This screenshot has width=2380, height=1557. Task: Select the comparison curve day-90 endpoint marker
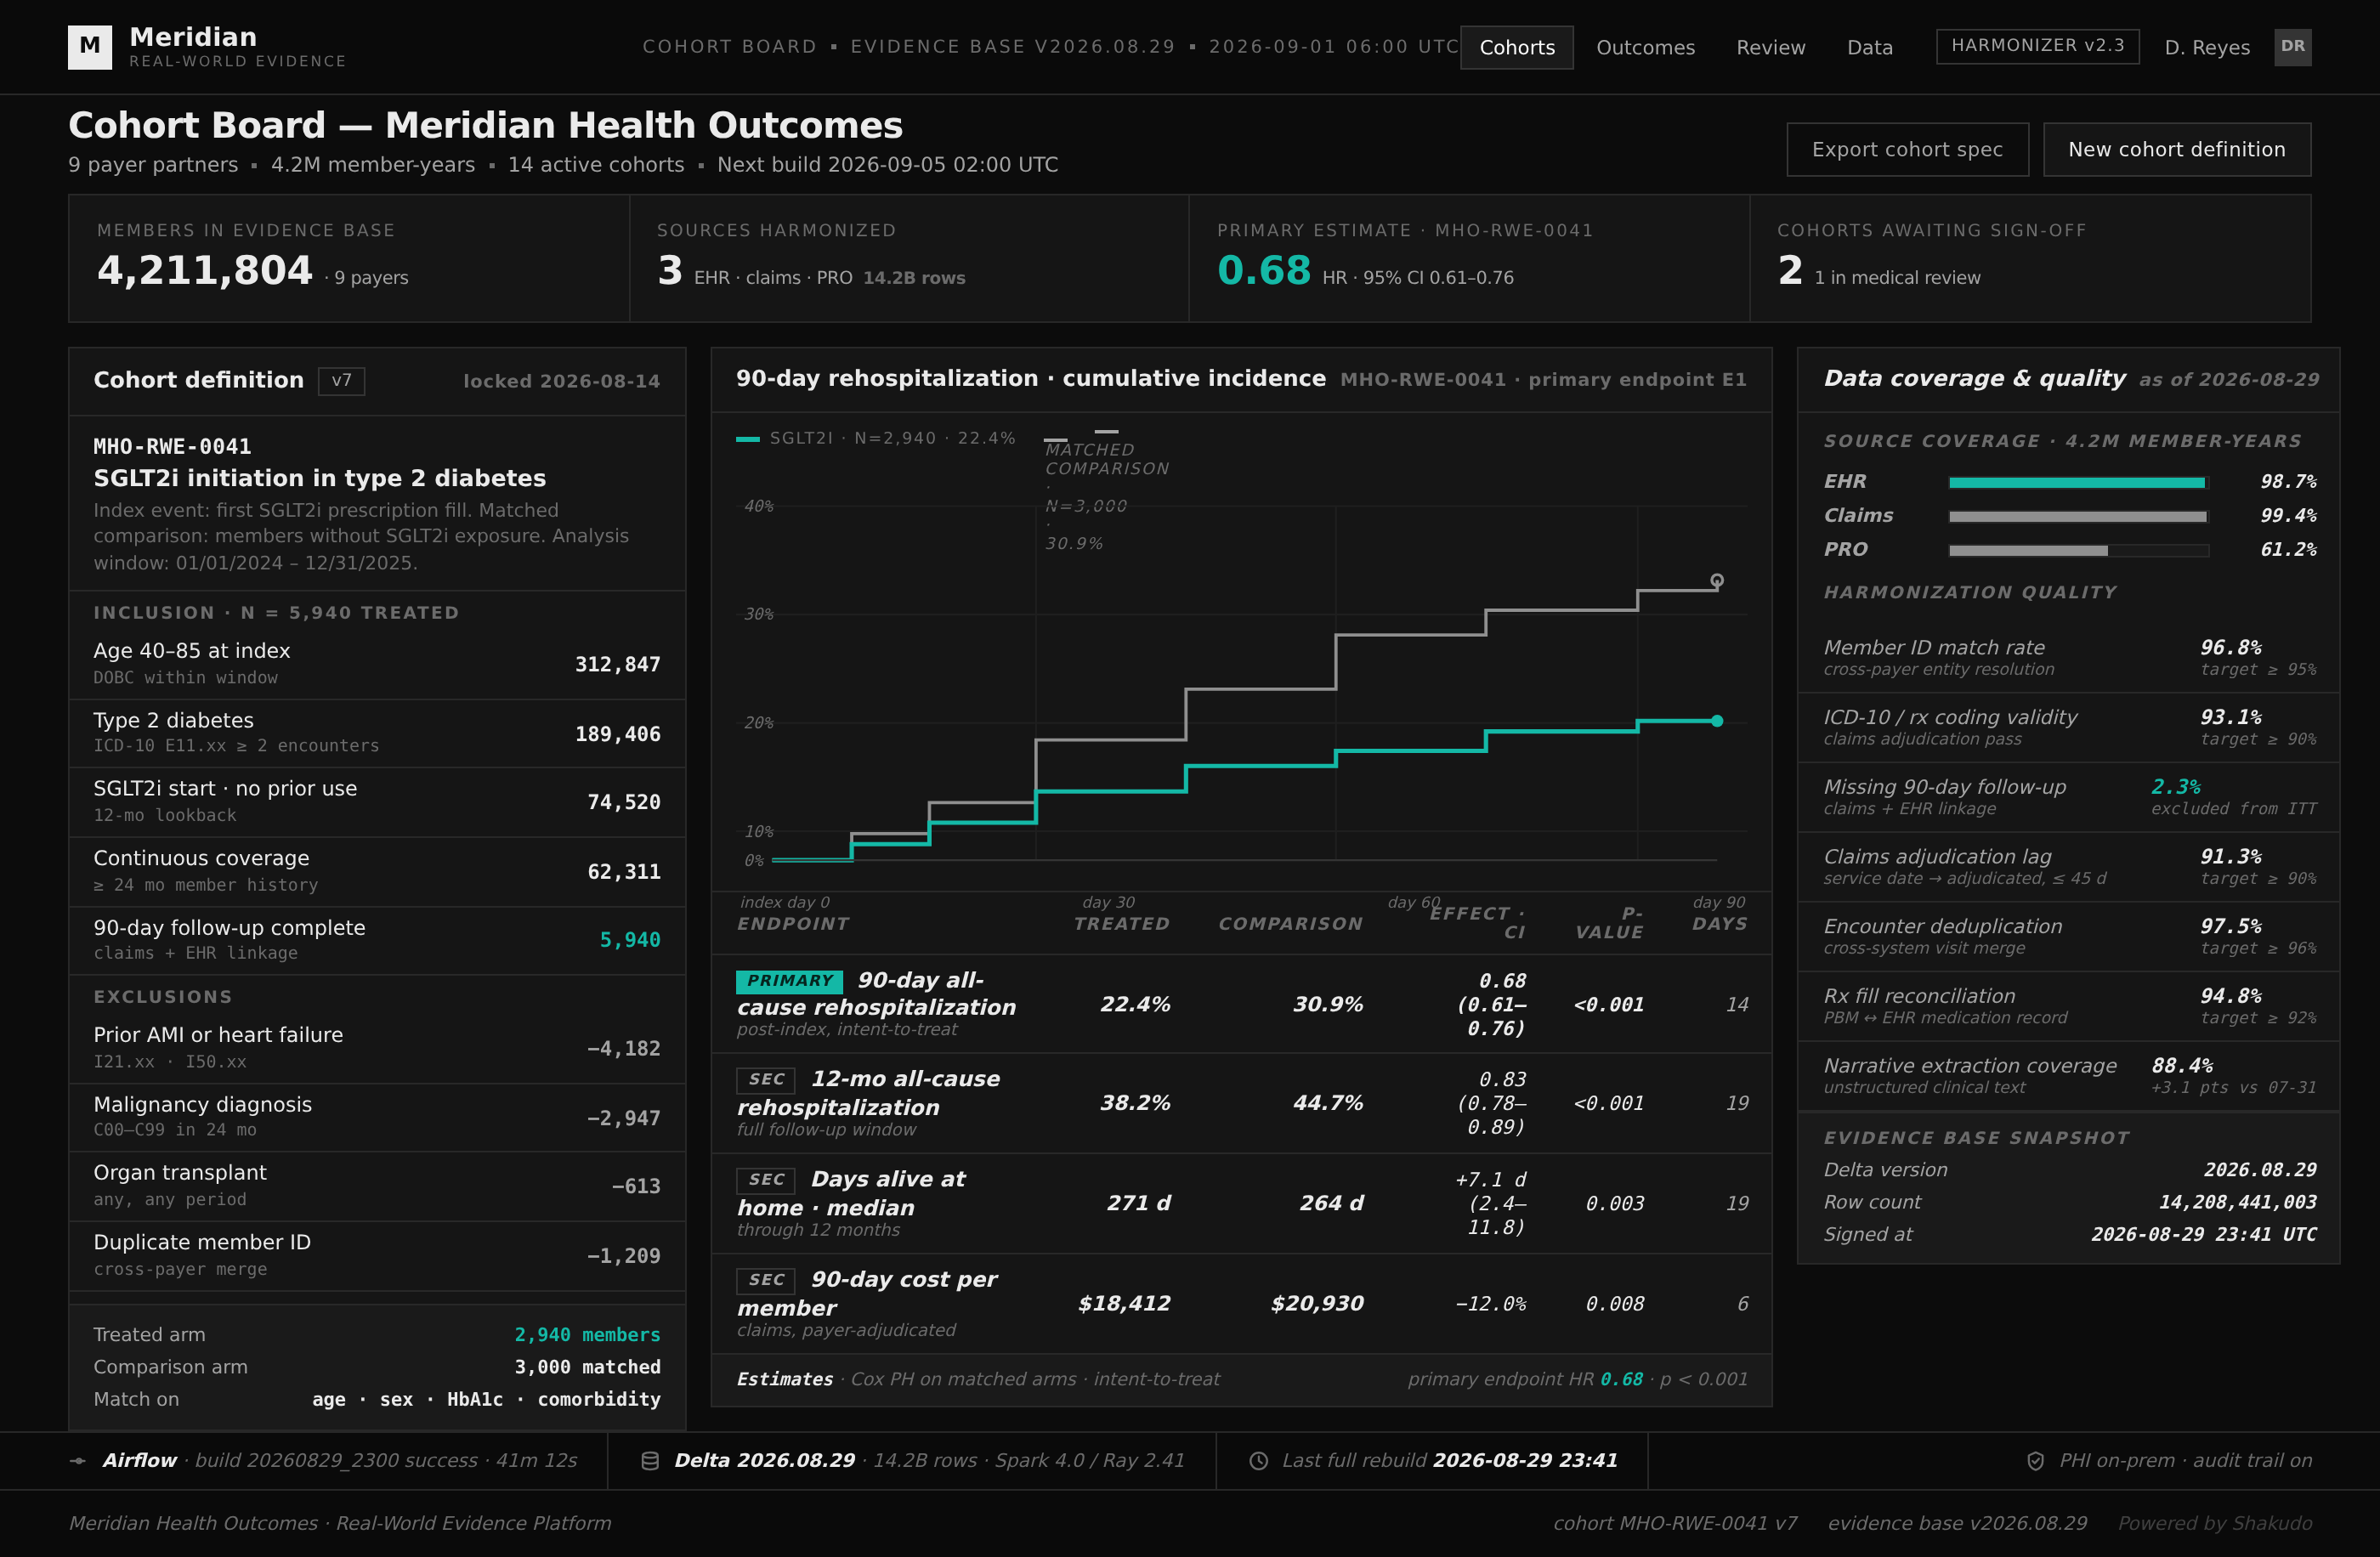1717,580
